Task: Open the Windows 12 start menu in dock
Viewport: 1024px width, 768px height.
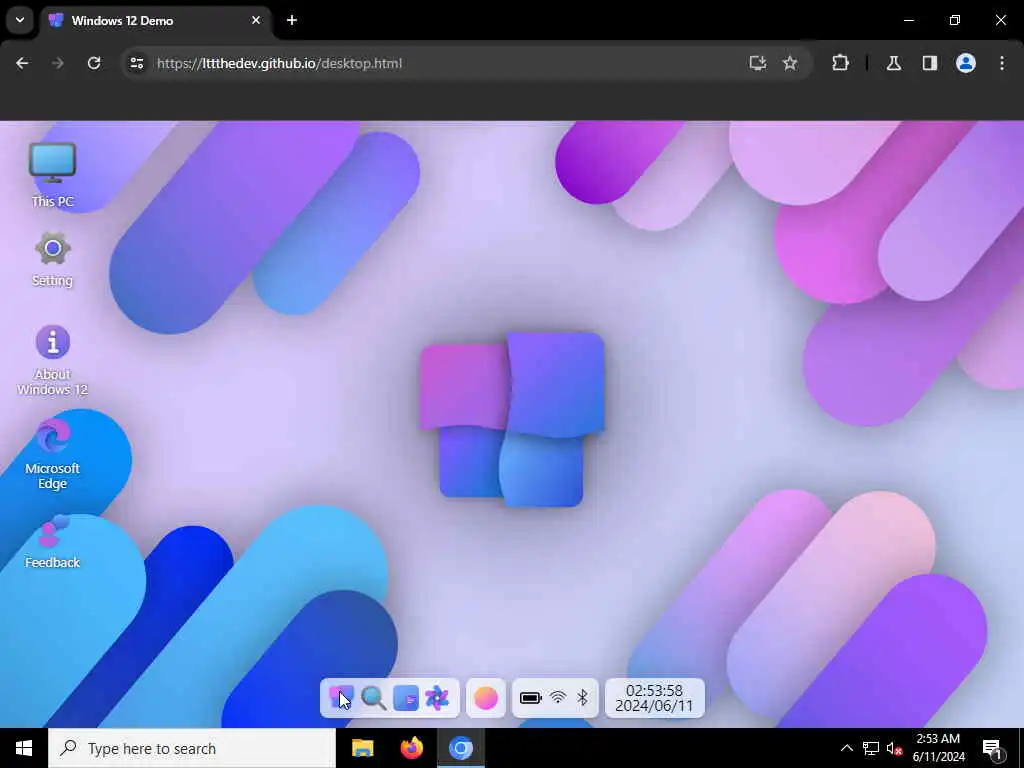Action: click(340, 698)
